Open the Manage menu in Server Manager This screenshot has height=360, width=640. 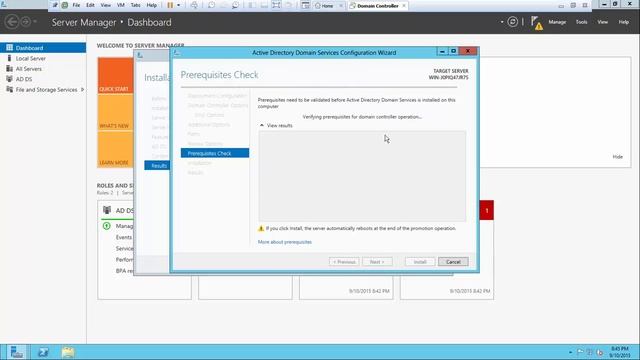click(557, 22)
